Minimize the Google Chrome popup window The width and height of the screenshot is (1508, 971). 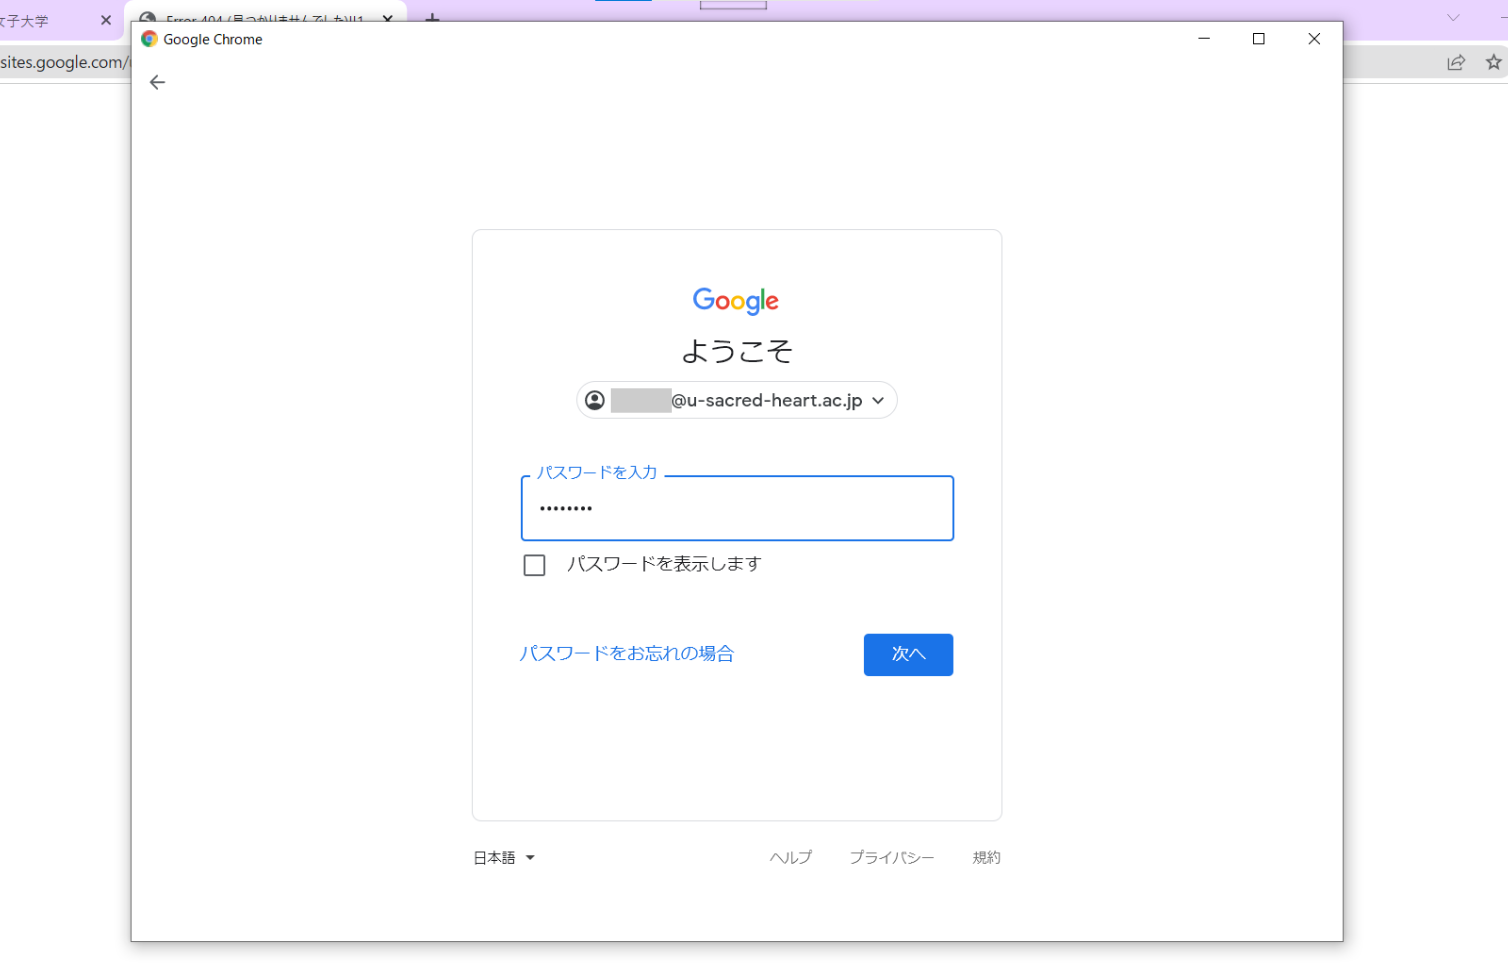1204,39
